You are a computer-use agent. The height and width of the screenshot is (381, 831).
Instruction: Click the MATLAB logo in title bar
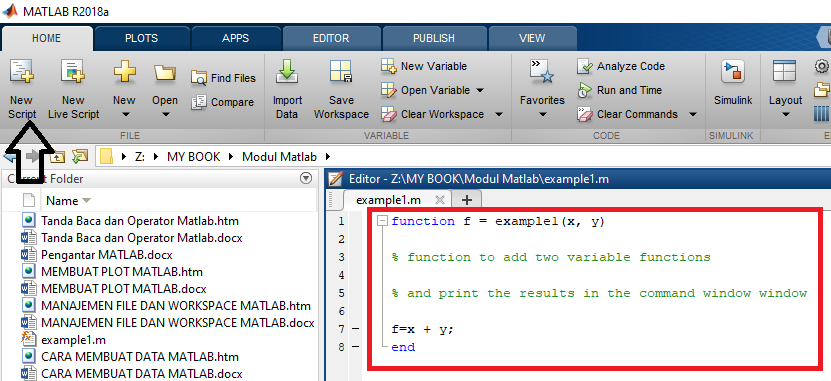(x=10, y=11)
